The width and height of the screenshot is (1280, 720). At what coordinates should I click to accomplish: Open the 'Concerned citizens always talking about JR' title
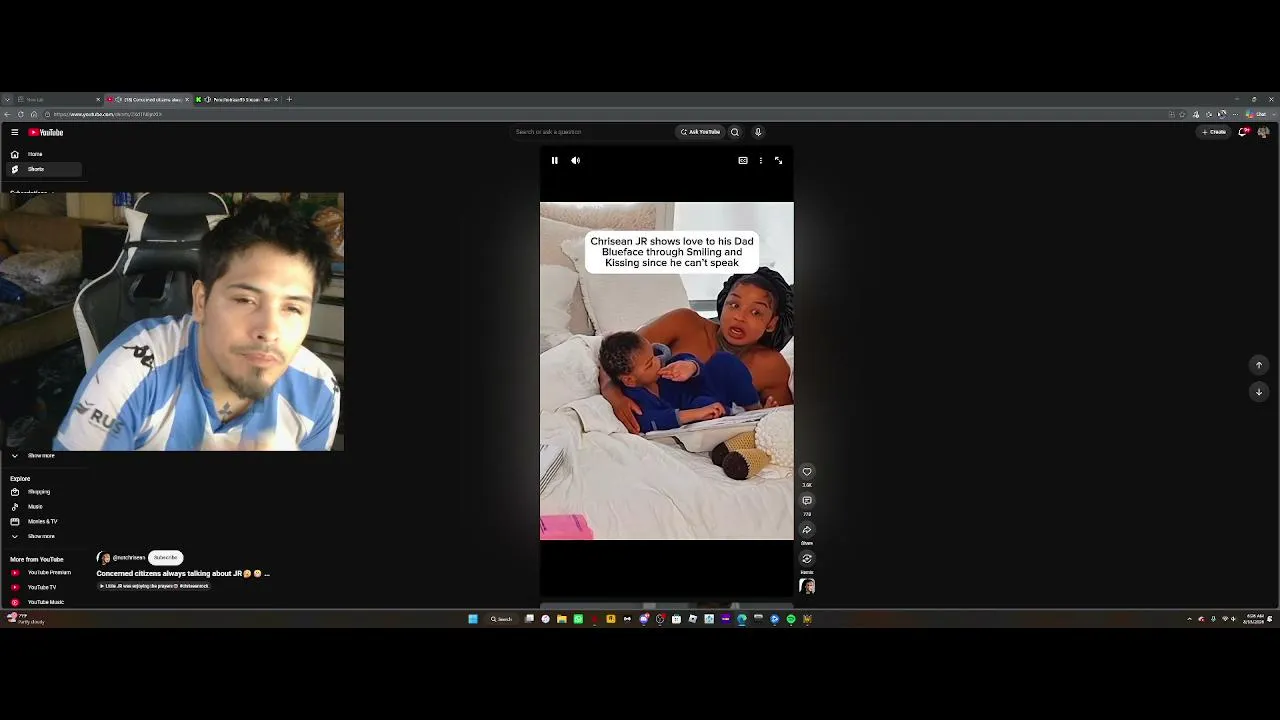click(x=183, y=574)
